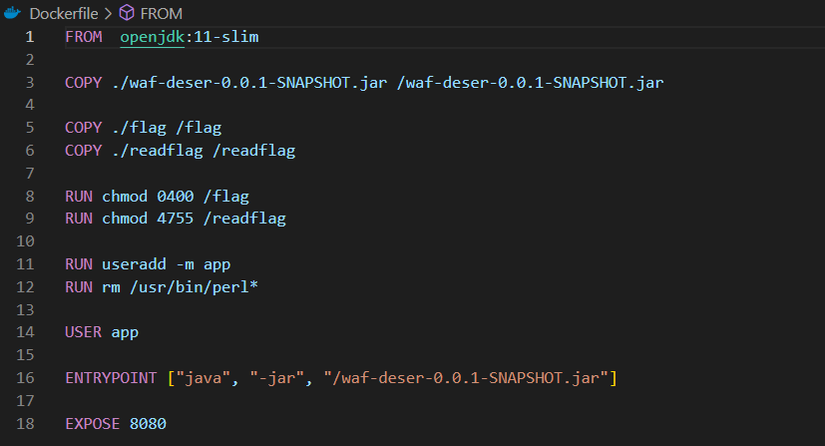
Task: Click /readflag path on line 9
Action: tap(245, 218)
